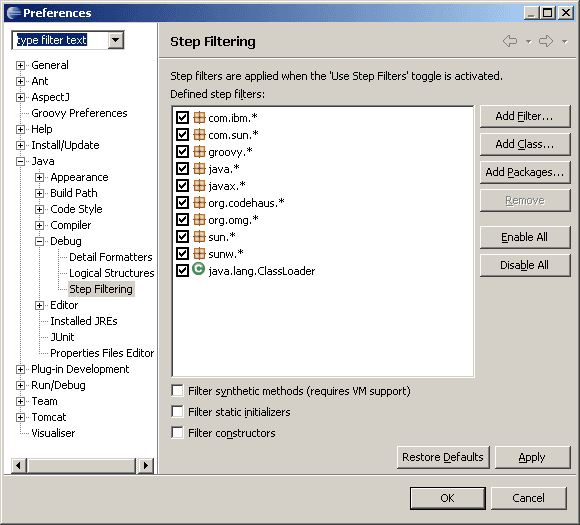
Task: Click the Eclipse icon in the title bar
Action: [13, 13]
